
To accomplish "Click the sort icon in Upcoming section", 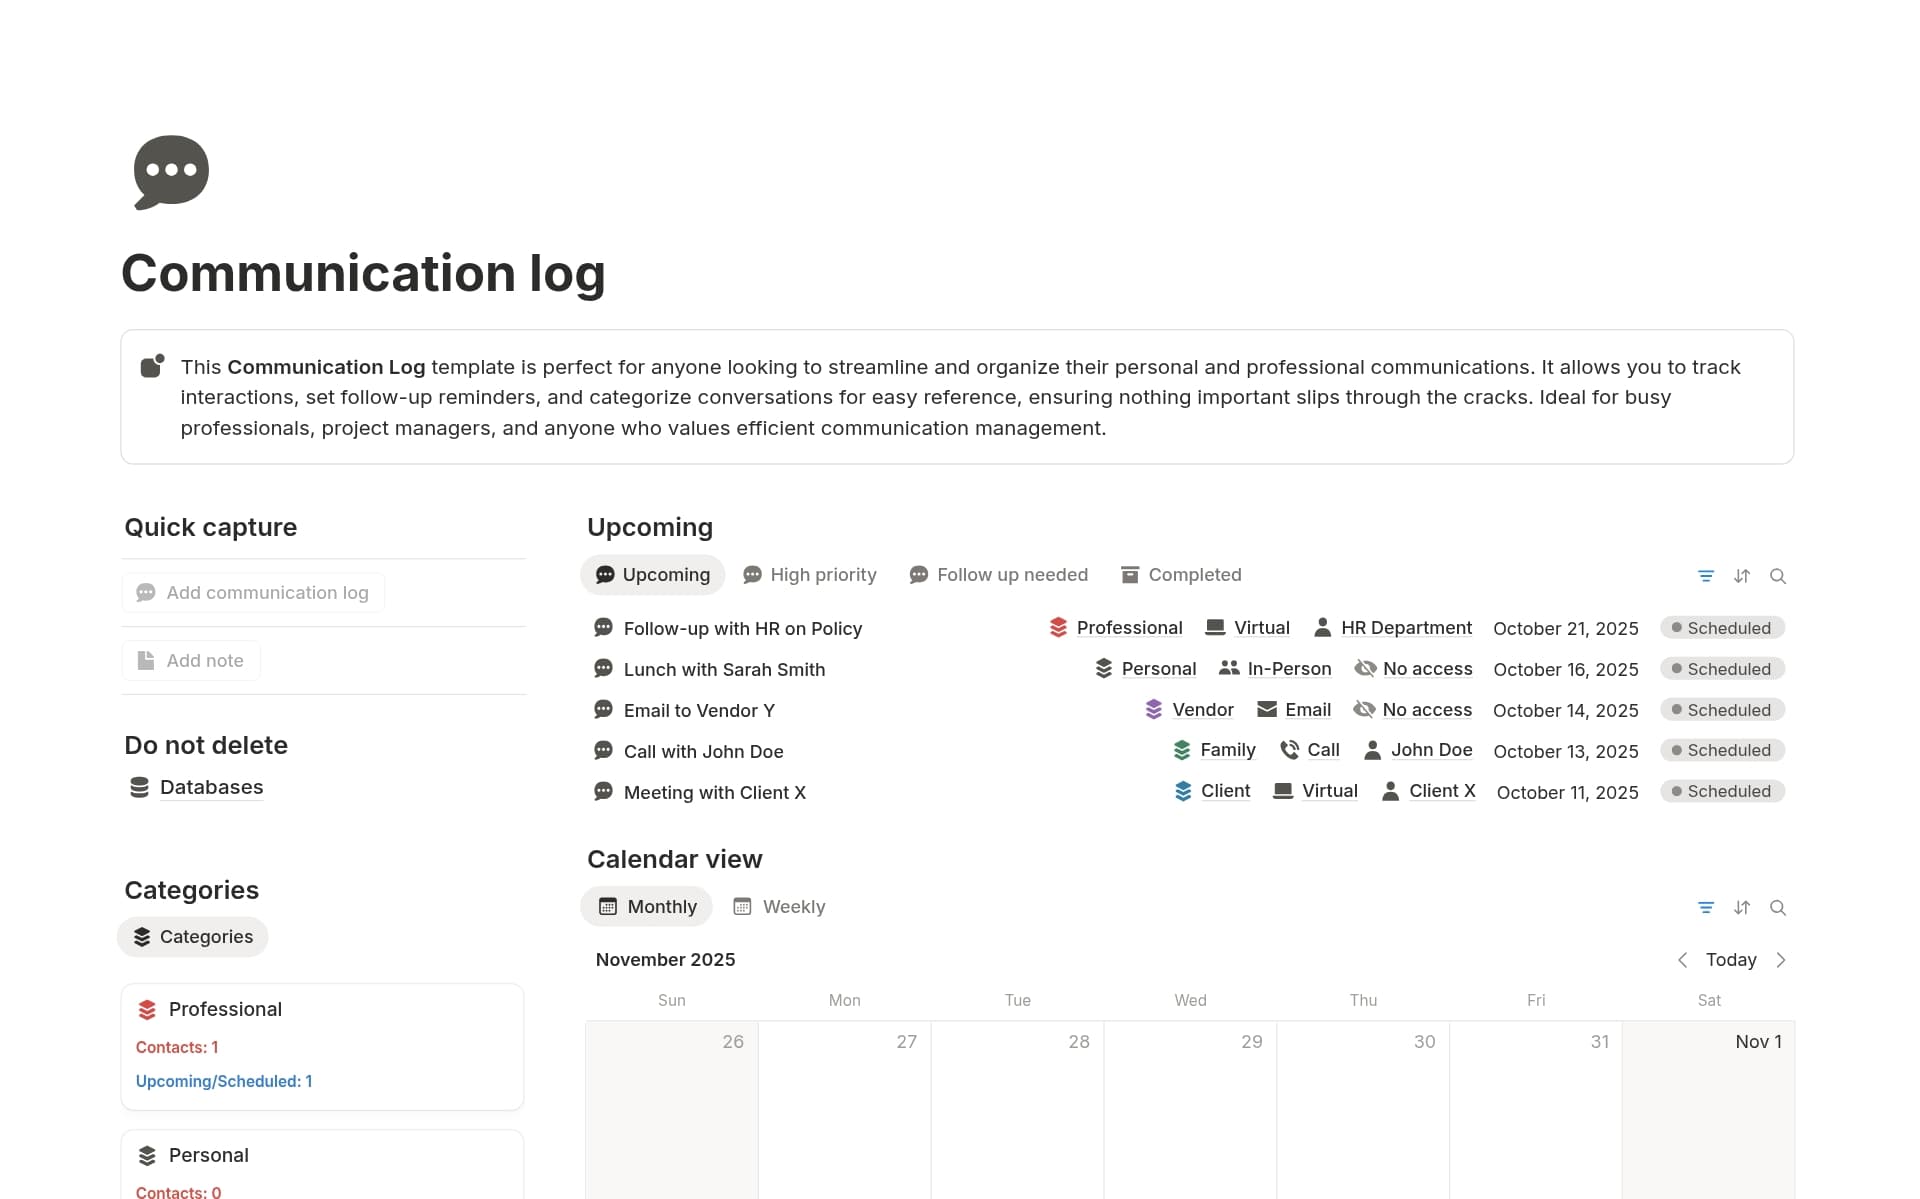I will coord(1743,576).
